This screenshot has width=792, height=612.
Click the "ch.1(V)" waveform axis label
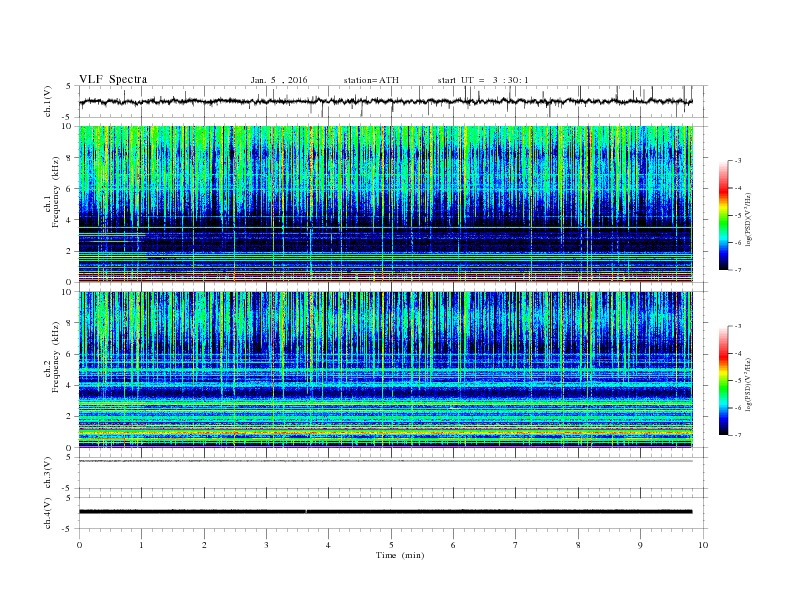click(48, 101)
